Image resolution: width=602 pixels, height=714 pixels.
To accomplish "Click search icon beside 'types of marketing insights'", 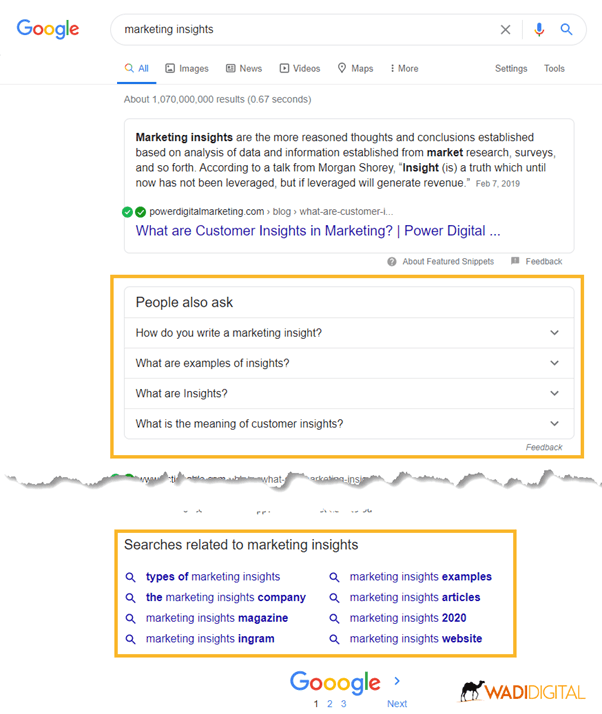I will point(130,577).
